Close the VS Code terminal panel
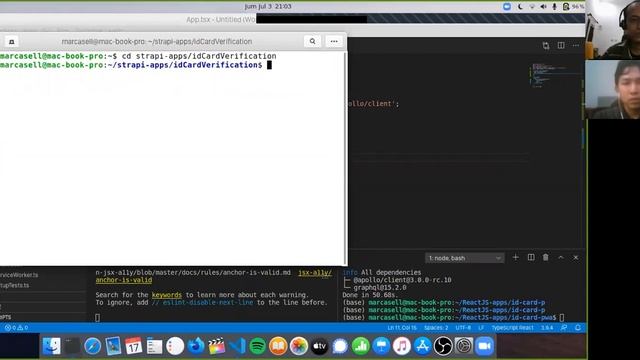The image size is (640, 360). point(576,258)
